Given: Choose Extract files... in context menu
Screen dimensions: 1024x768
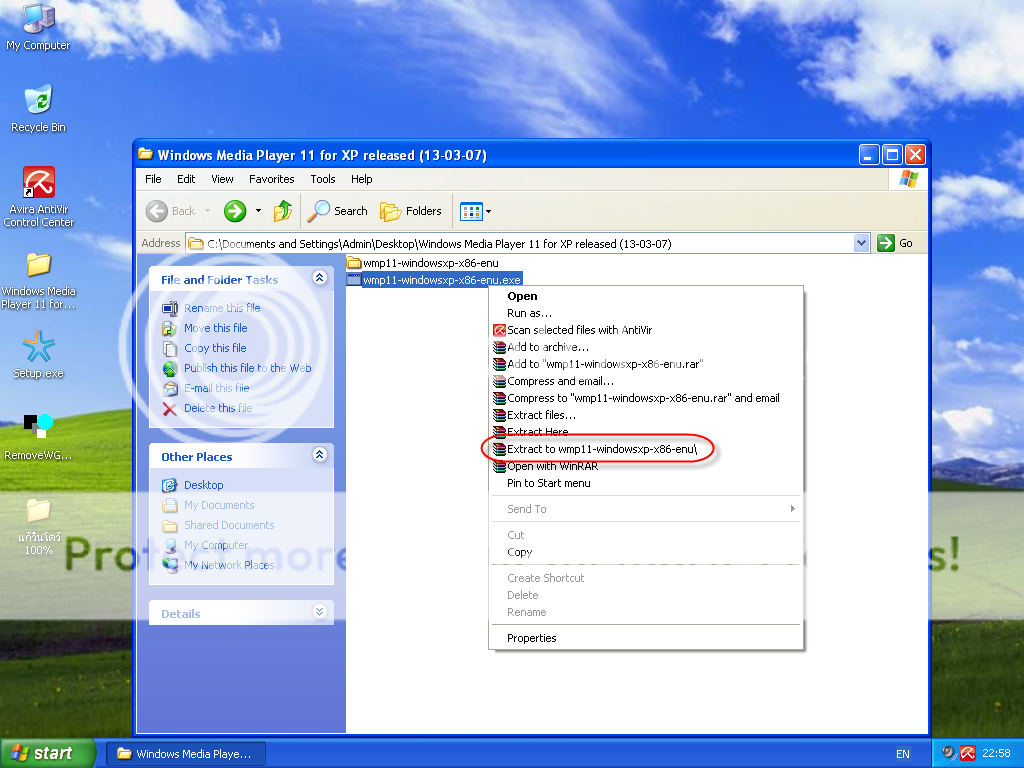Looking at the screenshot, I should pyautogui.click(x=646, y=415).
